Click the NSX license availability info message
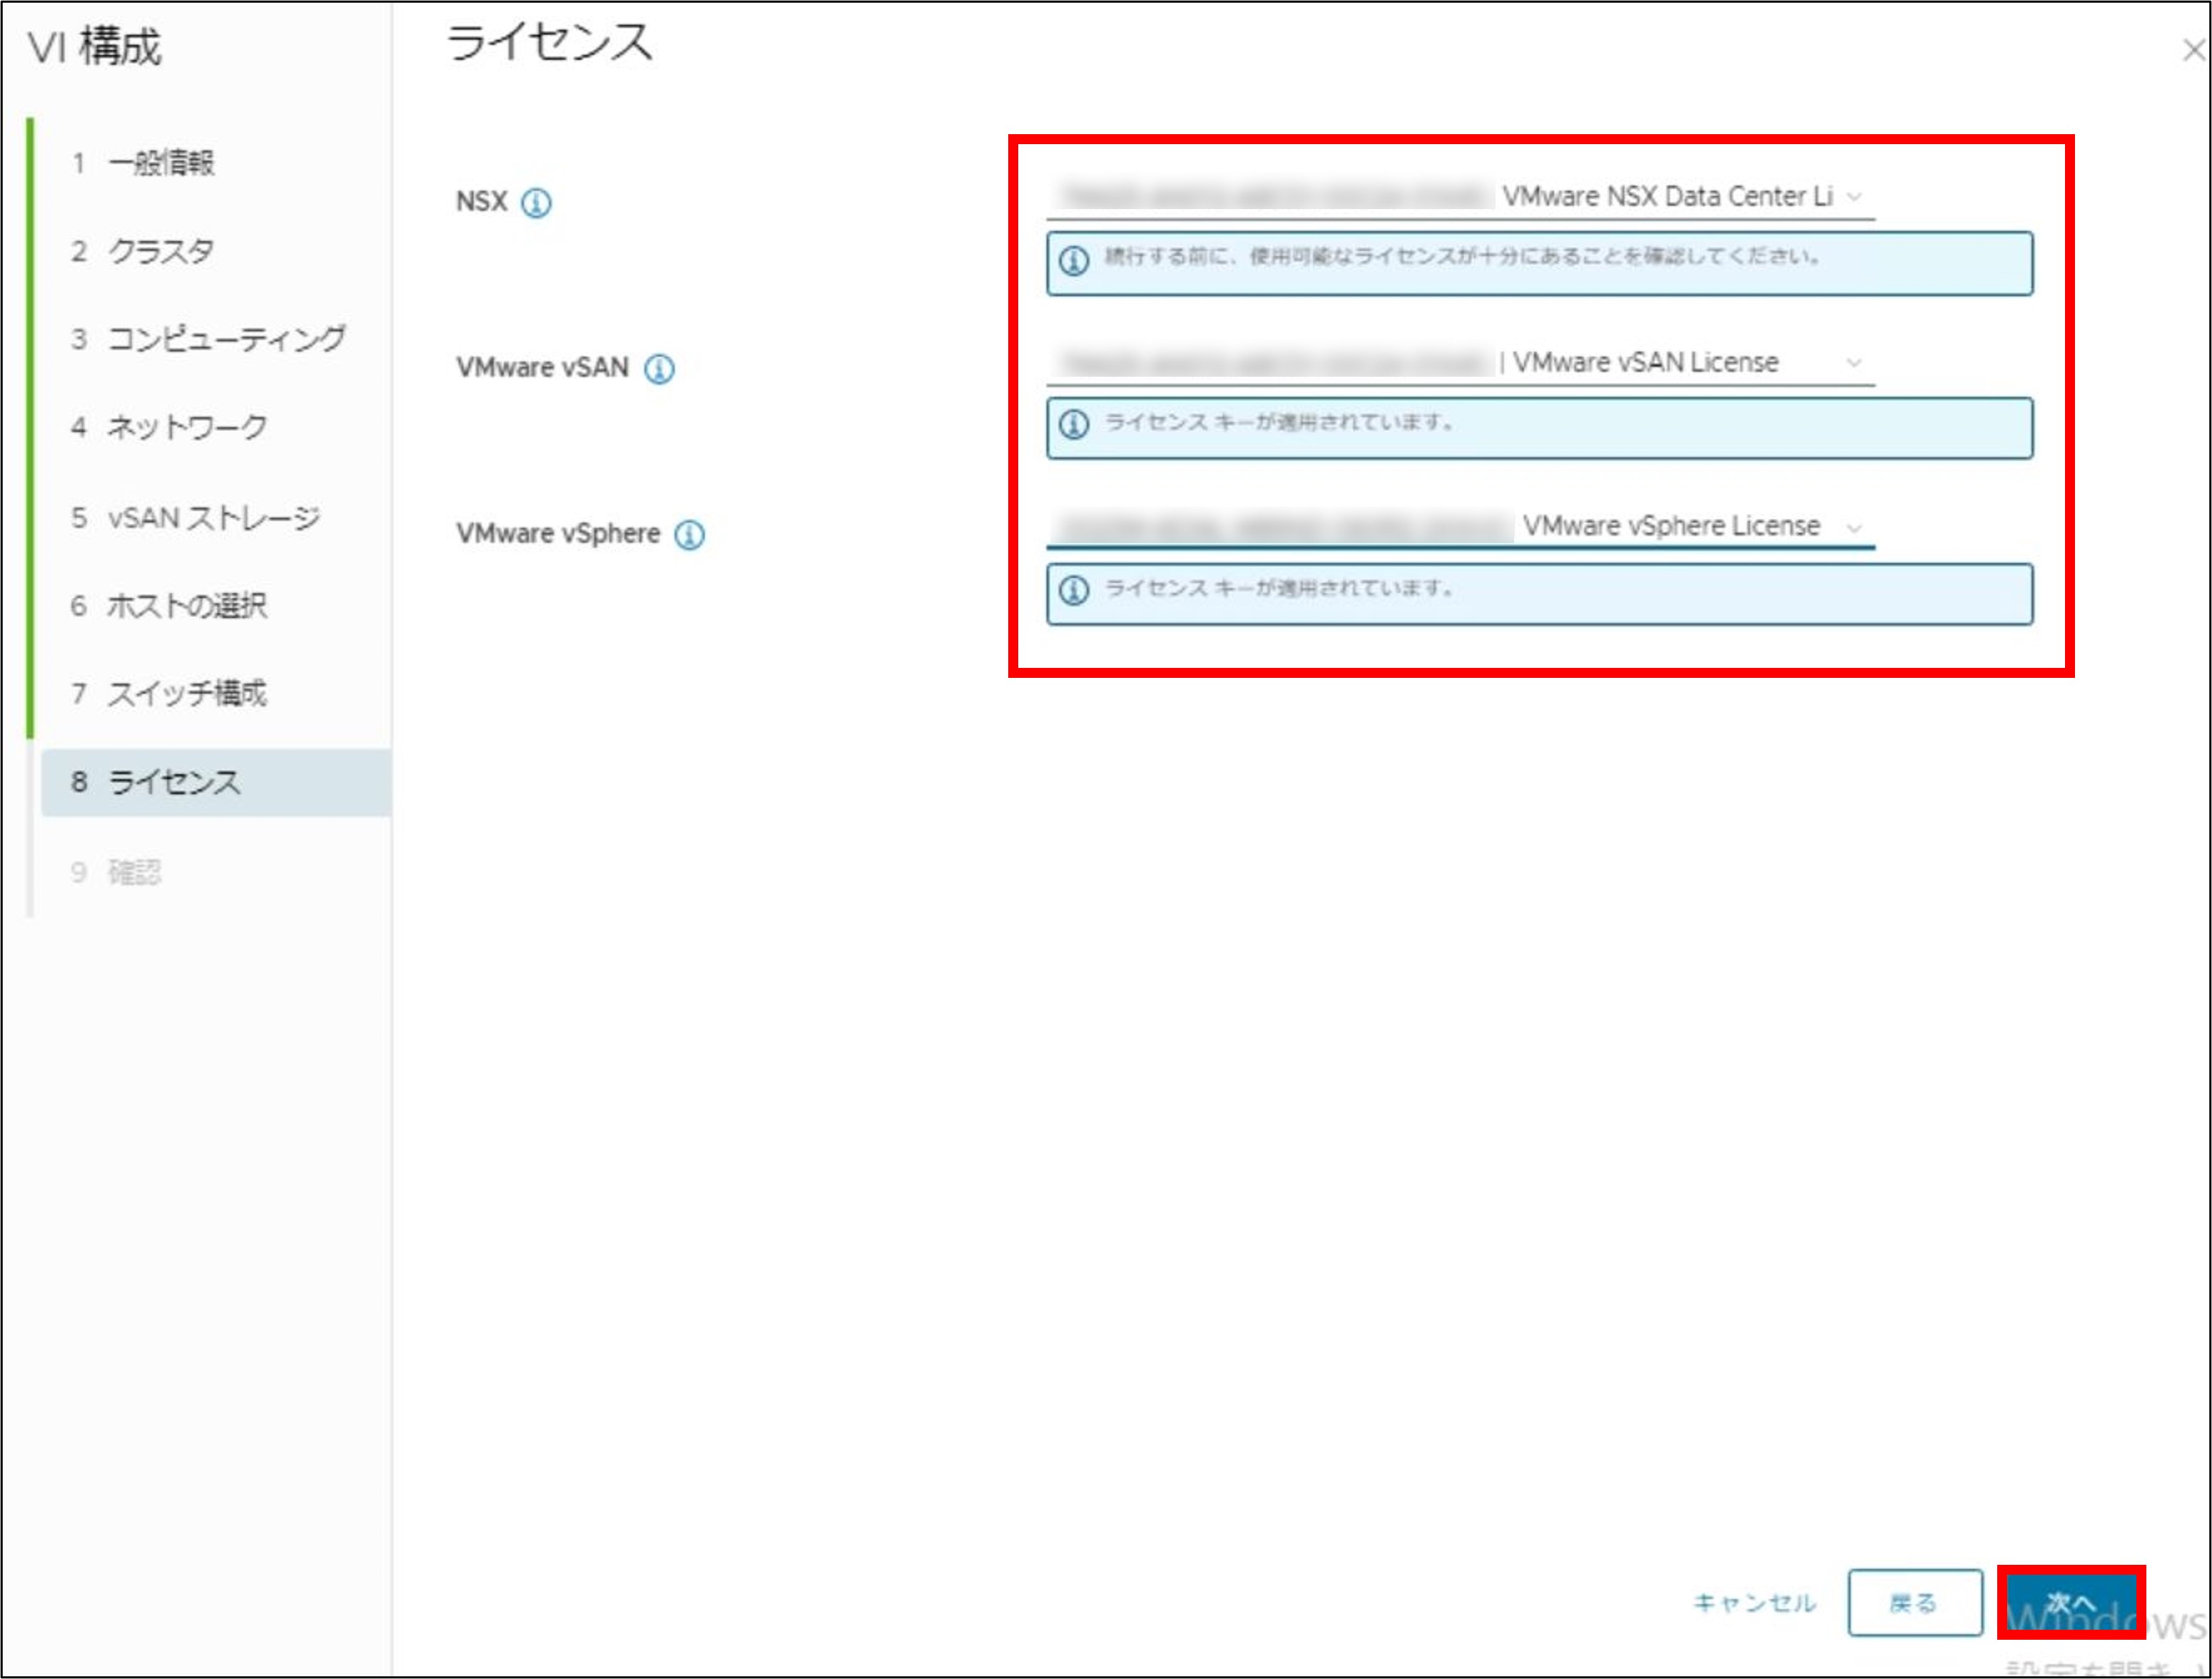The height and width of the screenshot is (1679, 2212). pos(1540,263)
